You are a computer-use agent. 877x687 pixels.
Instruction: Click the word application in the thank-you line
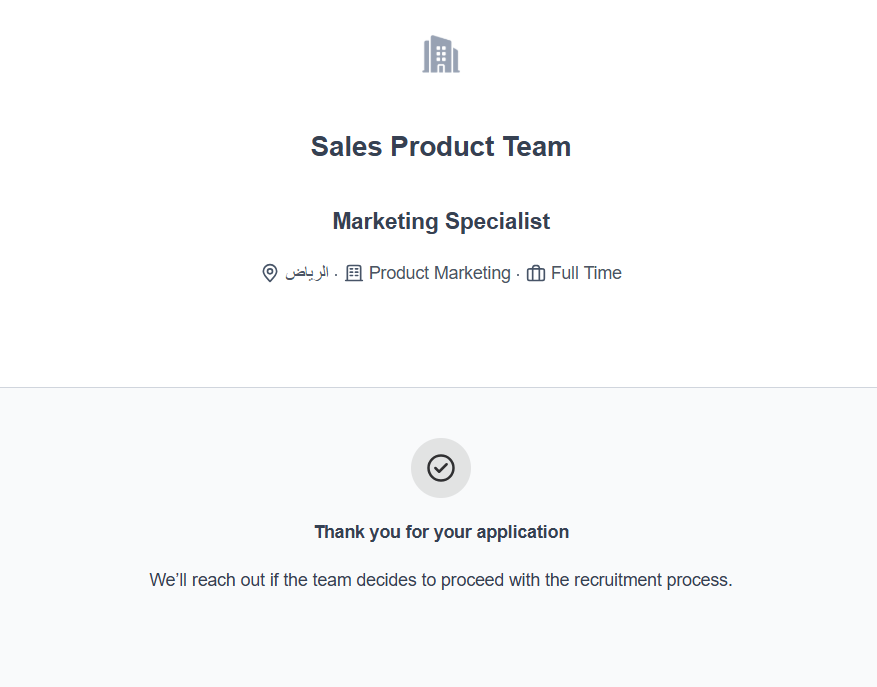tap(522, 532)
